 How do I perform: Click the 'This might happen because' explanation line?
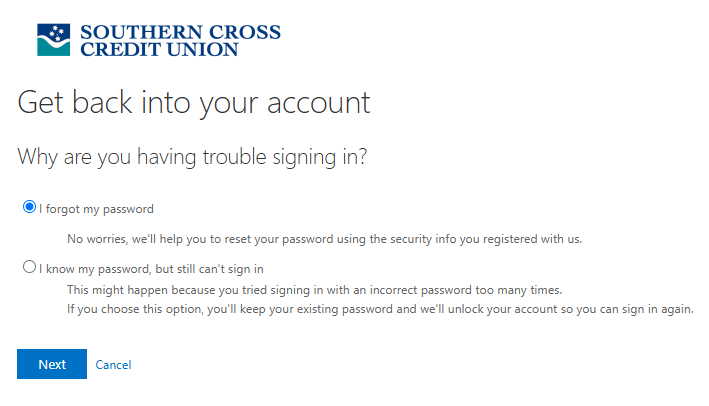[x=315, y=290]
